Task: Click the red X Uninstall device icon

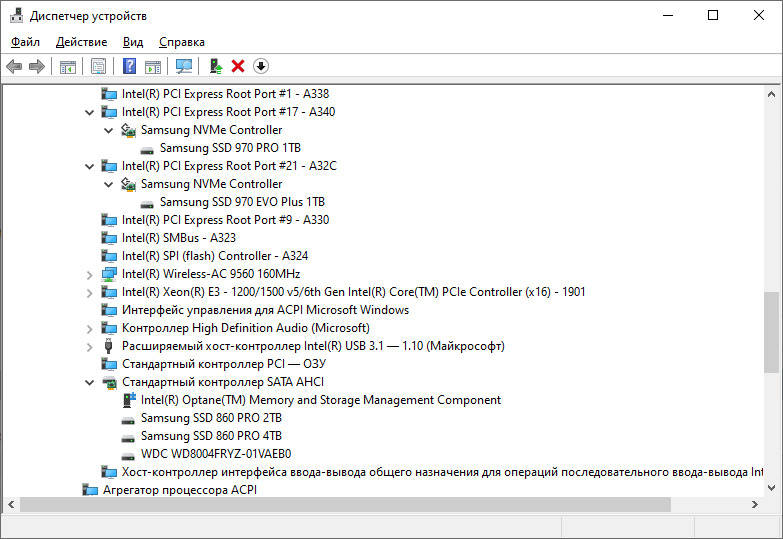Action: click(238, 66)
